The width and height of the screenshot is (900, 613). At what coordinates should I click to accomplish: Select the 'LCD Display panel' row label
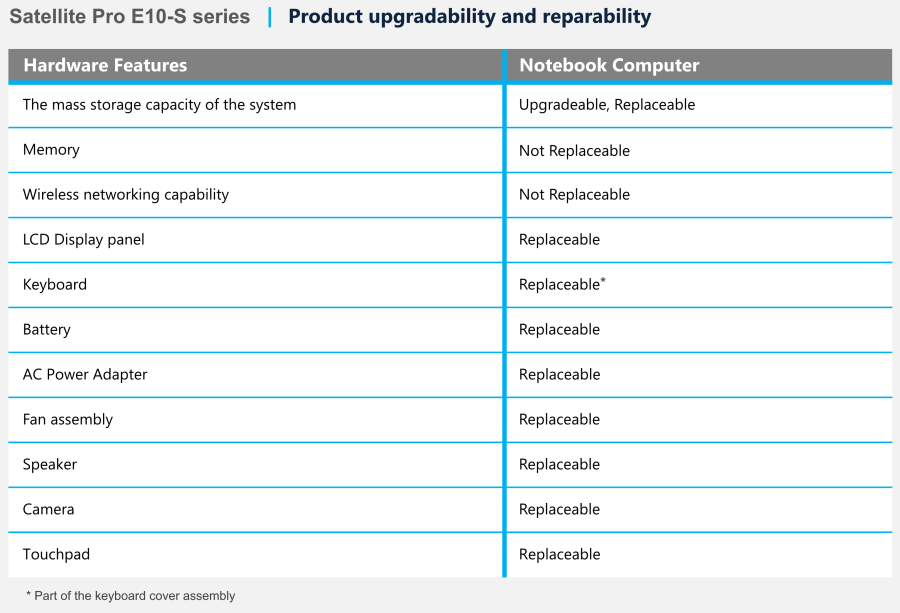[84, 240]
